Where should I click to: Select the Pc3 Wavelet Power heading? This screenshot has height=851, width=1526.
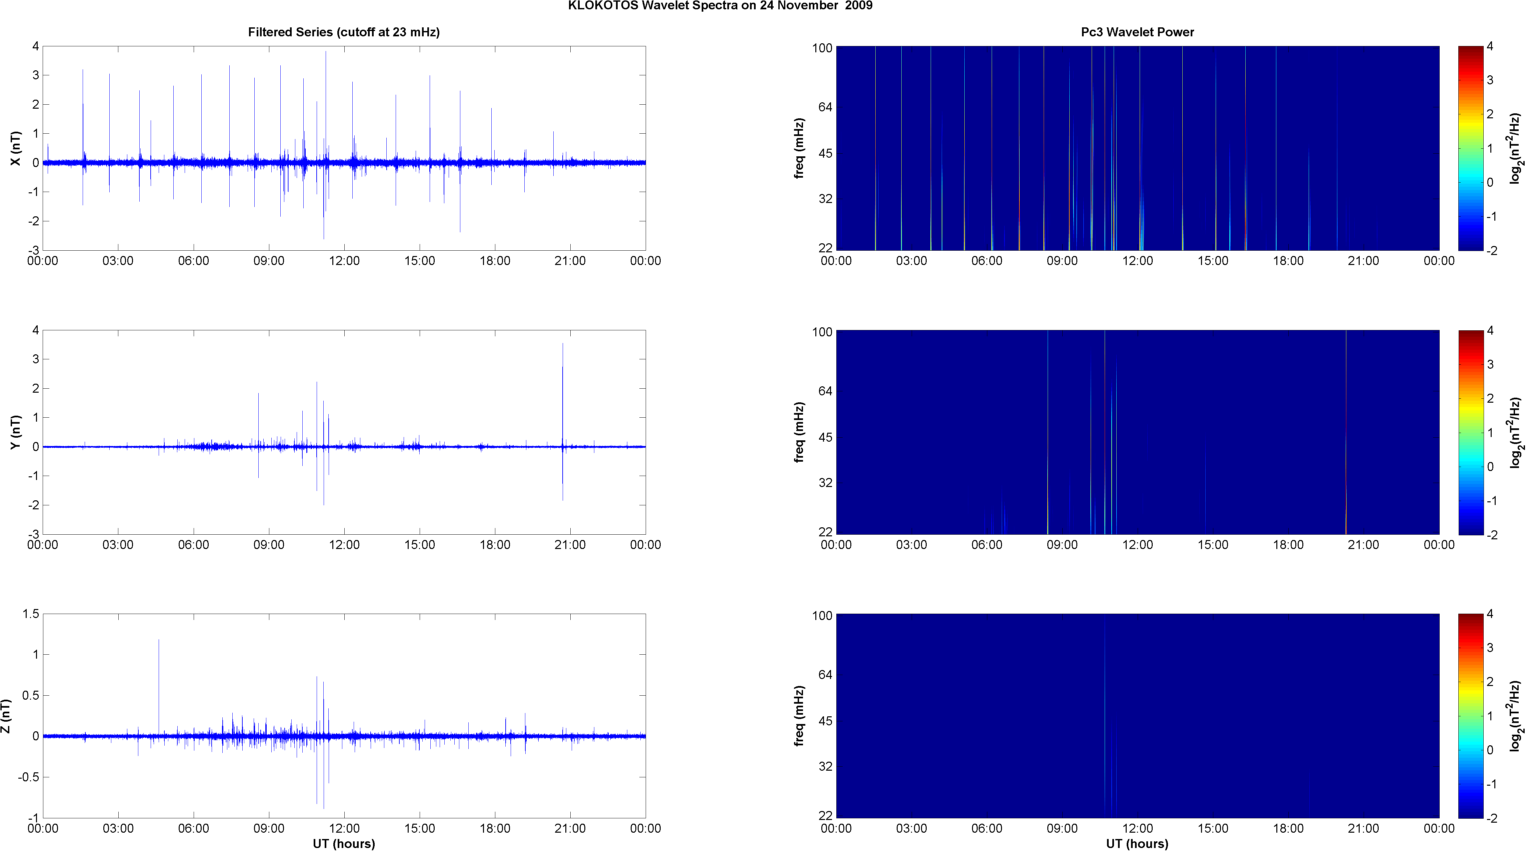pos(1137,32)
